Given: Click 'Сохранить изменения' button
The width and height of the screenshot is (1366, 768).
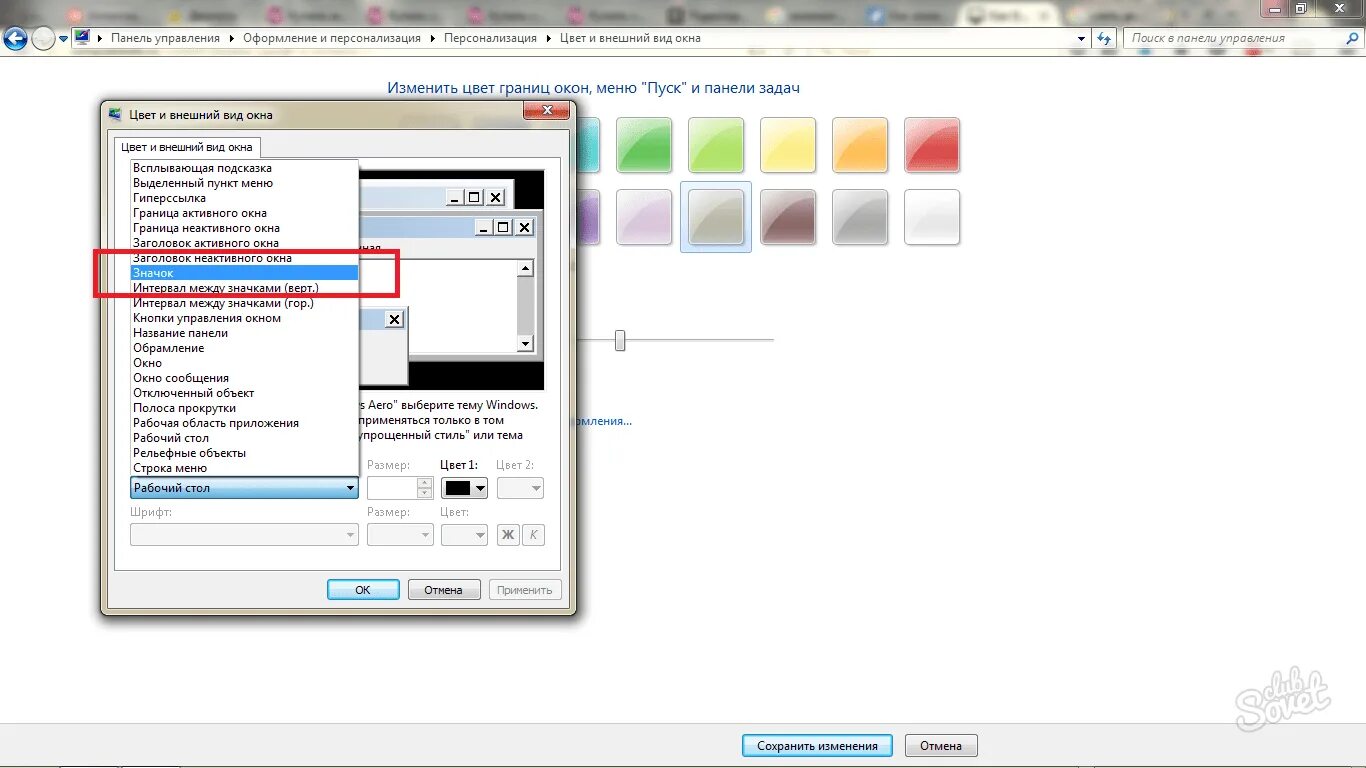Looking at the screenshot, I should pyautogui.click(x=817, y=746).
